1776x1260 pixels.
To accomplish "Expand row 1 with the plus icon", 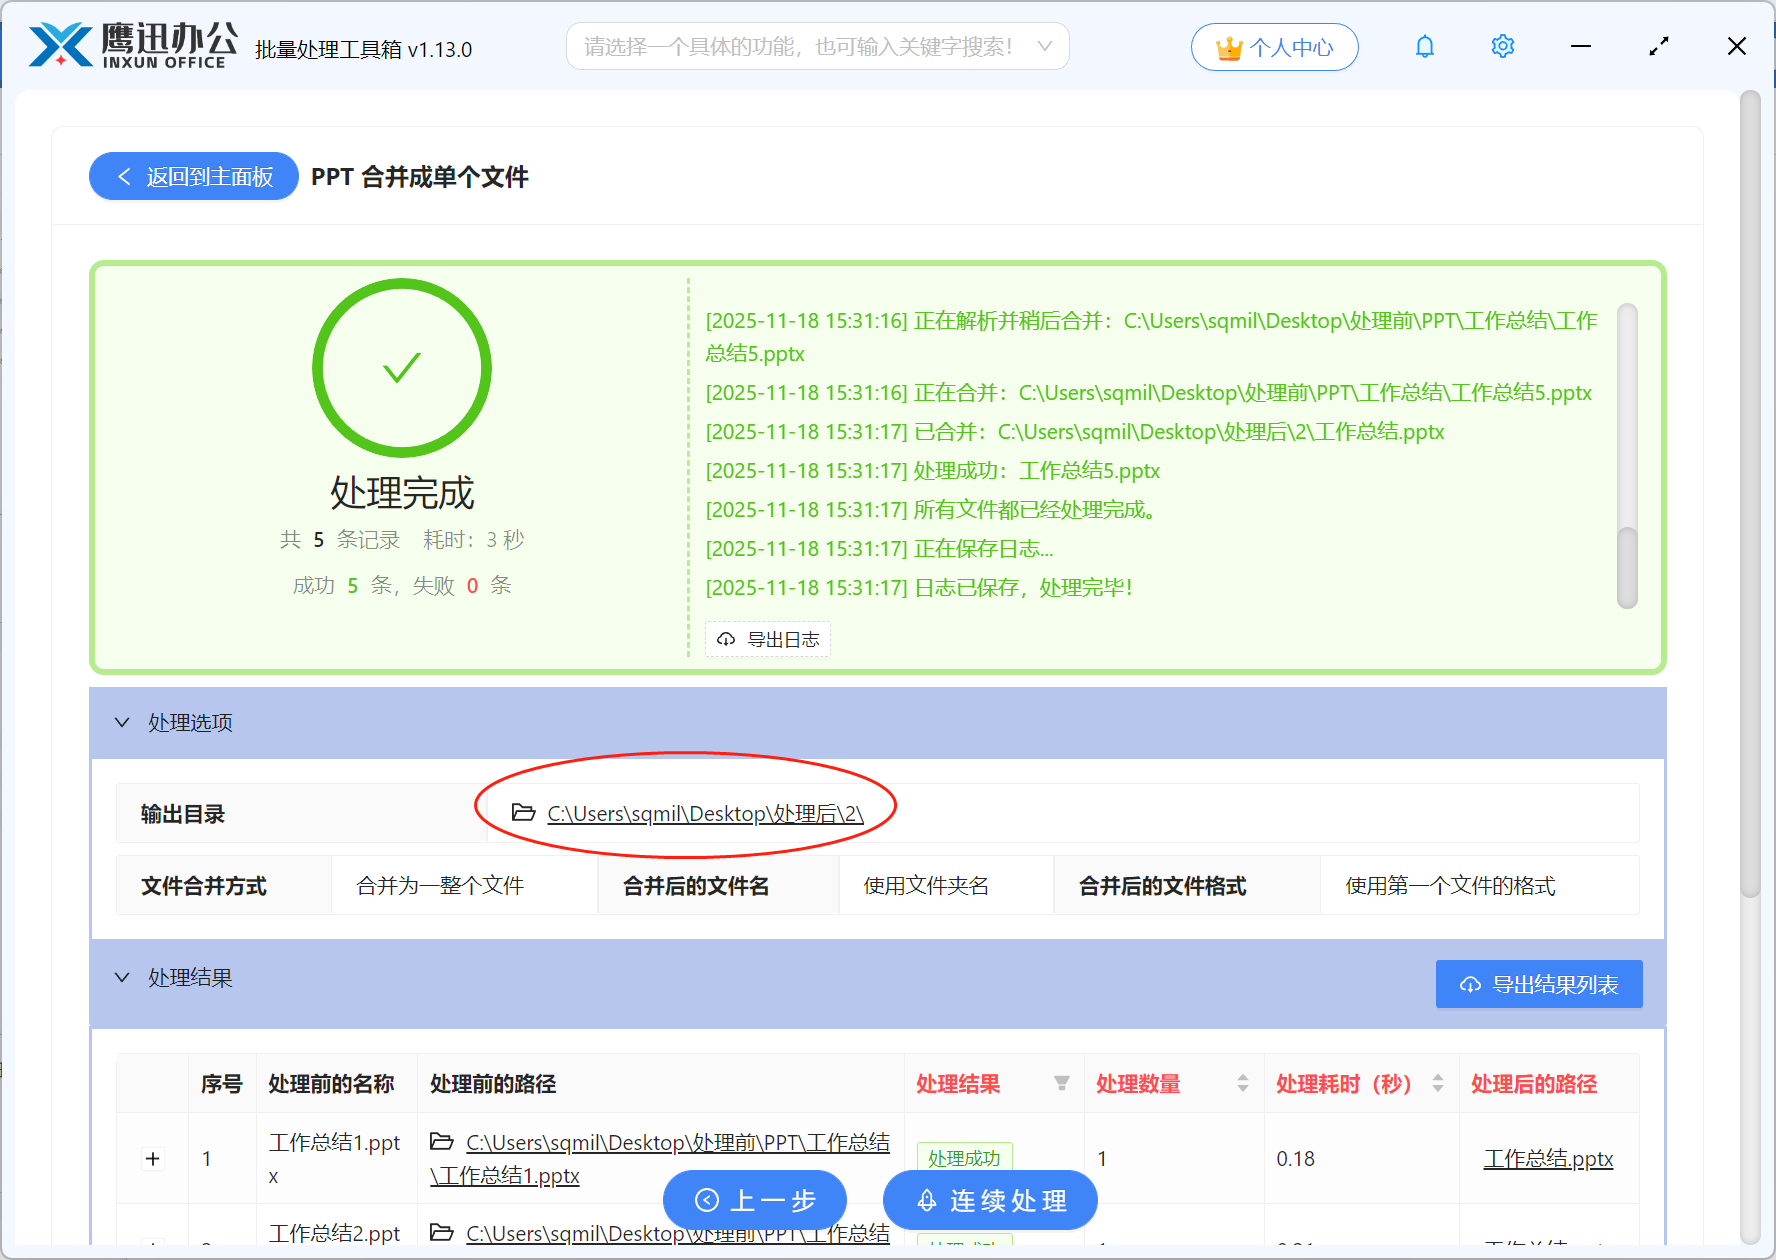I will 152,1158.
